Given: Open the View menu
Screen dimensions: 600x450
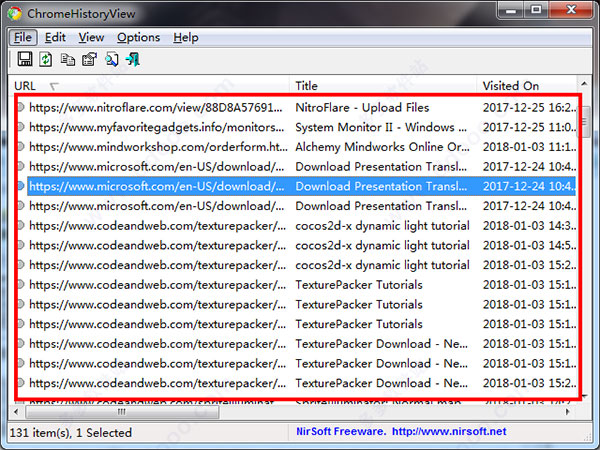Looking at the screenshot, I should [91, 38].
